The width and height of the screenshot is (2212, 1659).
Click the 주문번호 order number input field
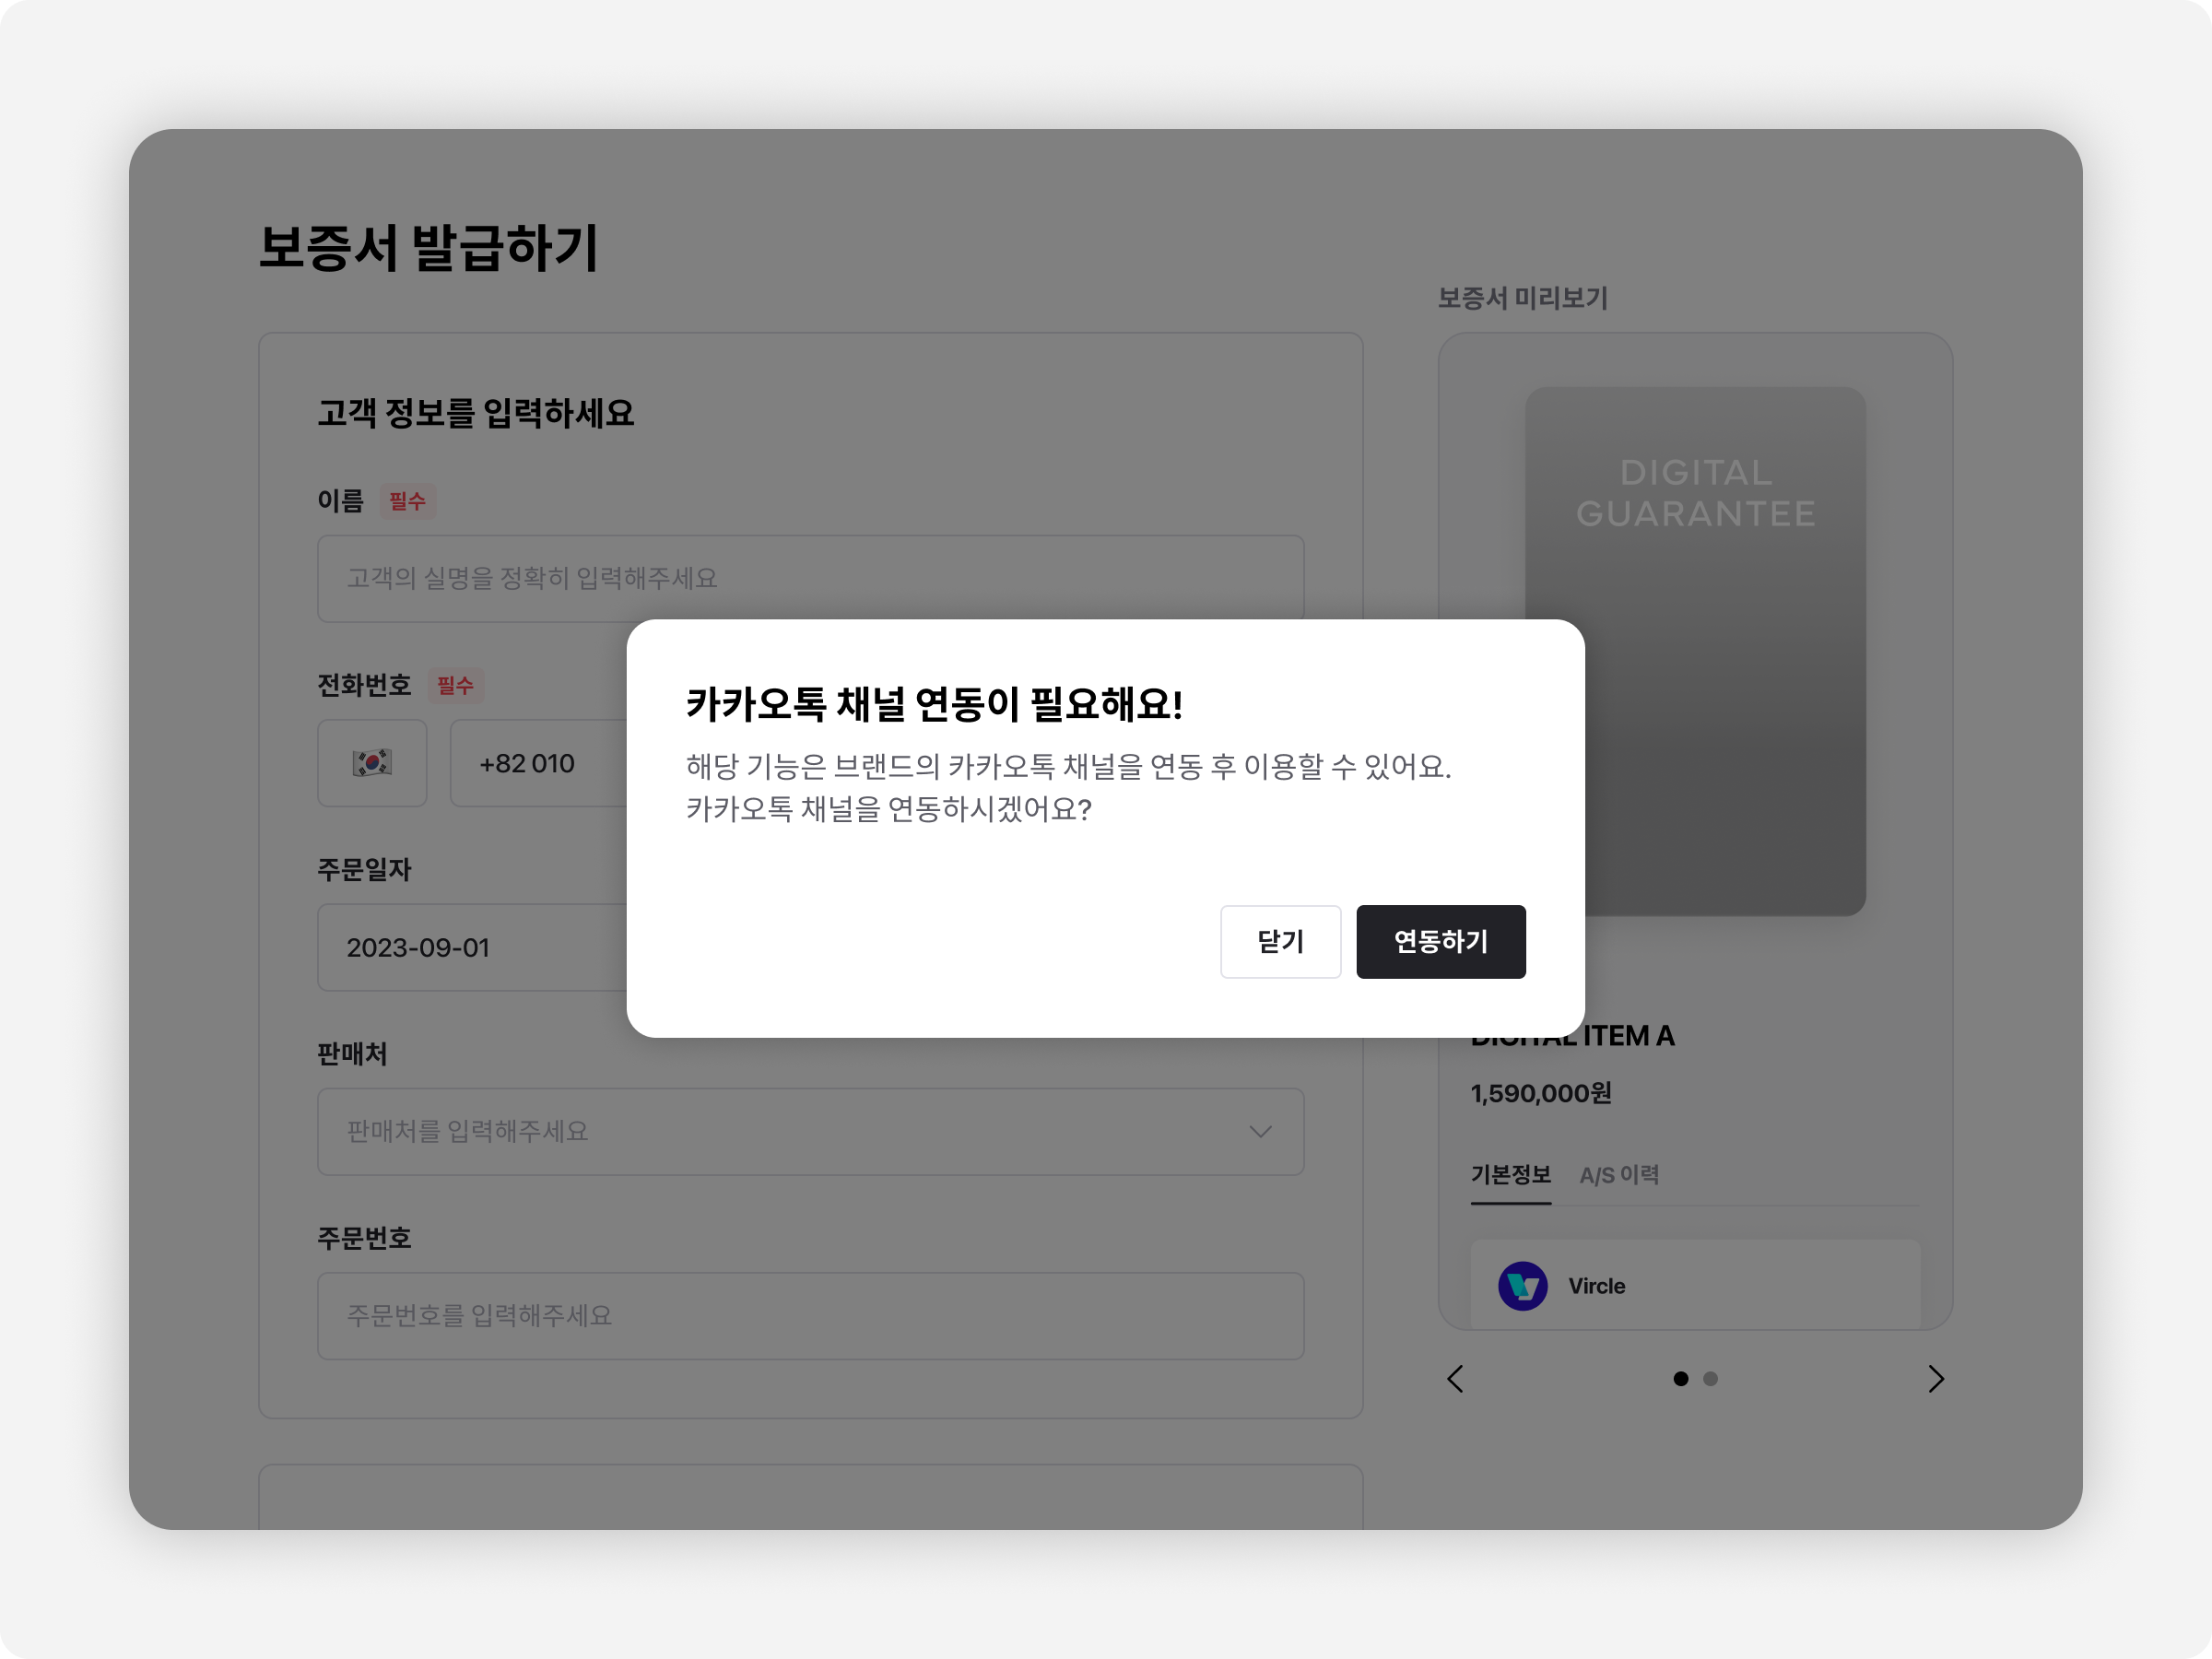(x=810, y=1316)
